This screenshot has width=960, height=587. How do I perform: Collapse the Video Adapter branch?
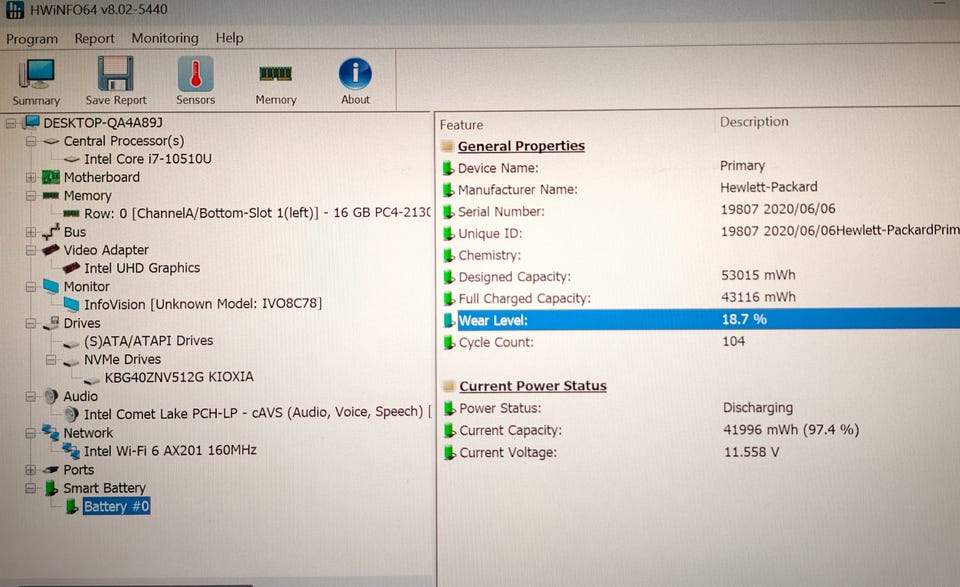(x=31, y=250)
